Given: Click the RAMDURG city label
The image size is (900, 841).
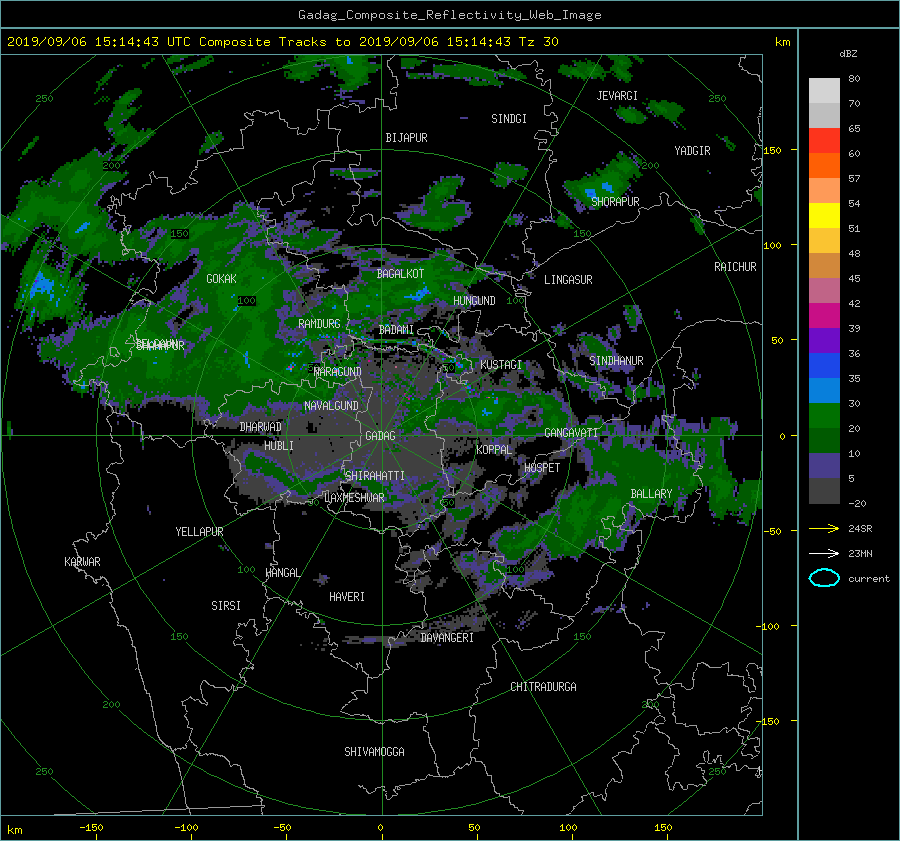Looking at the screenshot, I should 319,324.
